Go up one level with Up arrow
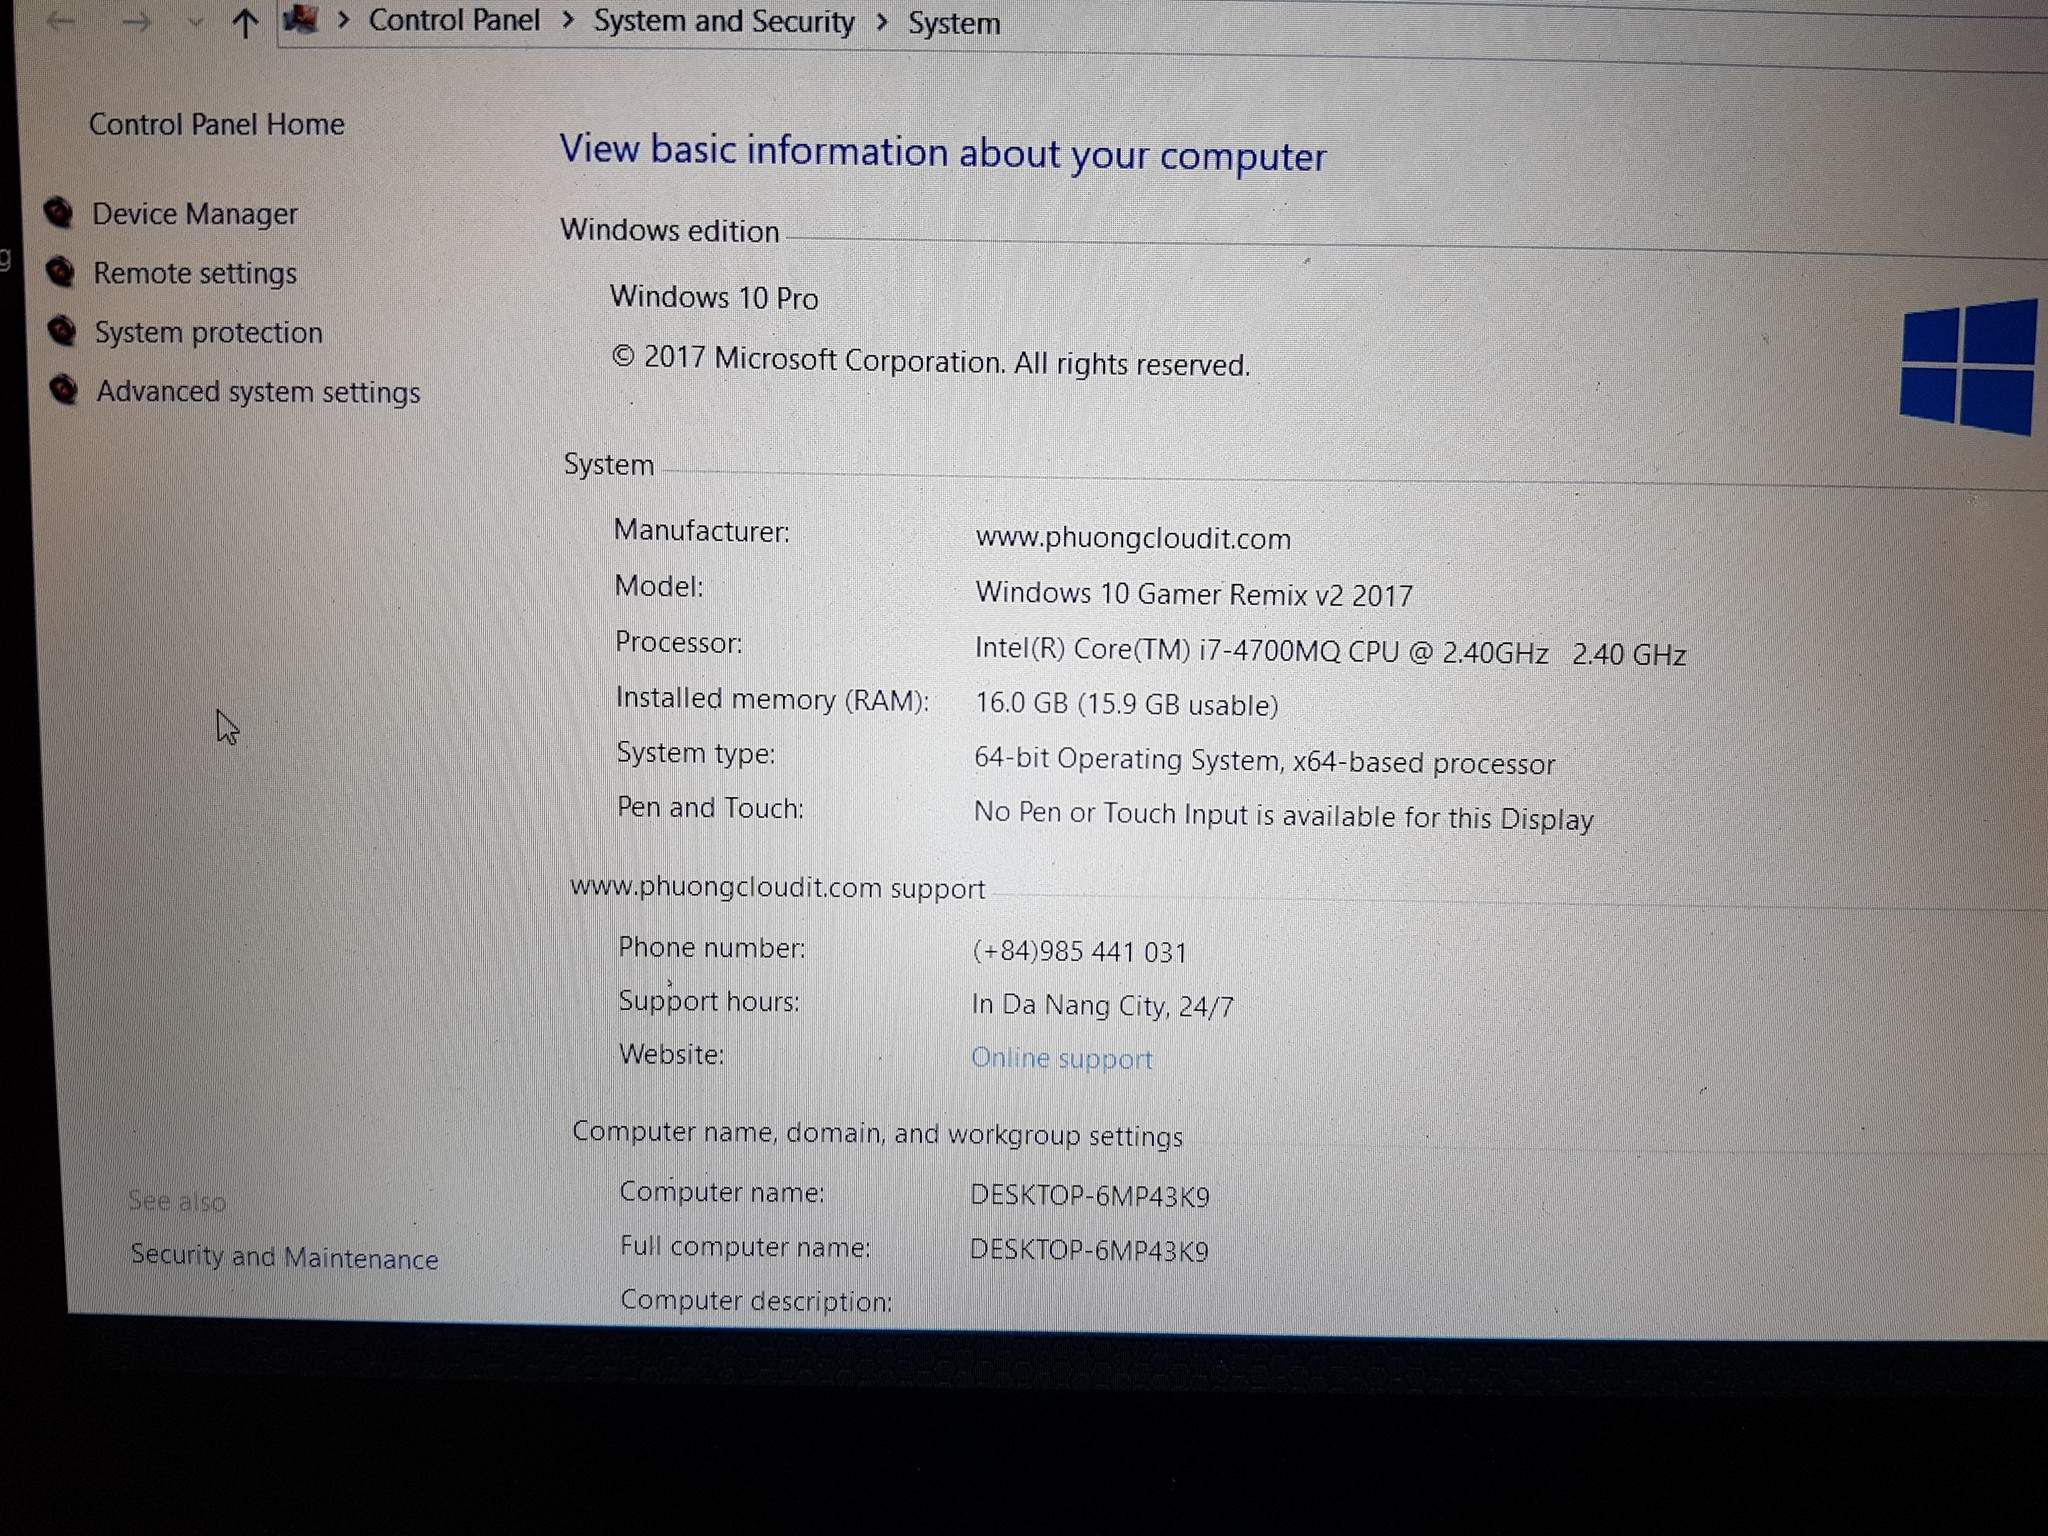The height and width of the screenshot is (1536, 2048). 245,22
